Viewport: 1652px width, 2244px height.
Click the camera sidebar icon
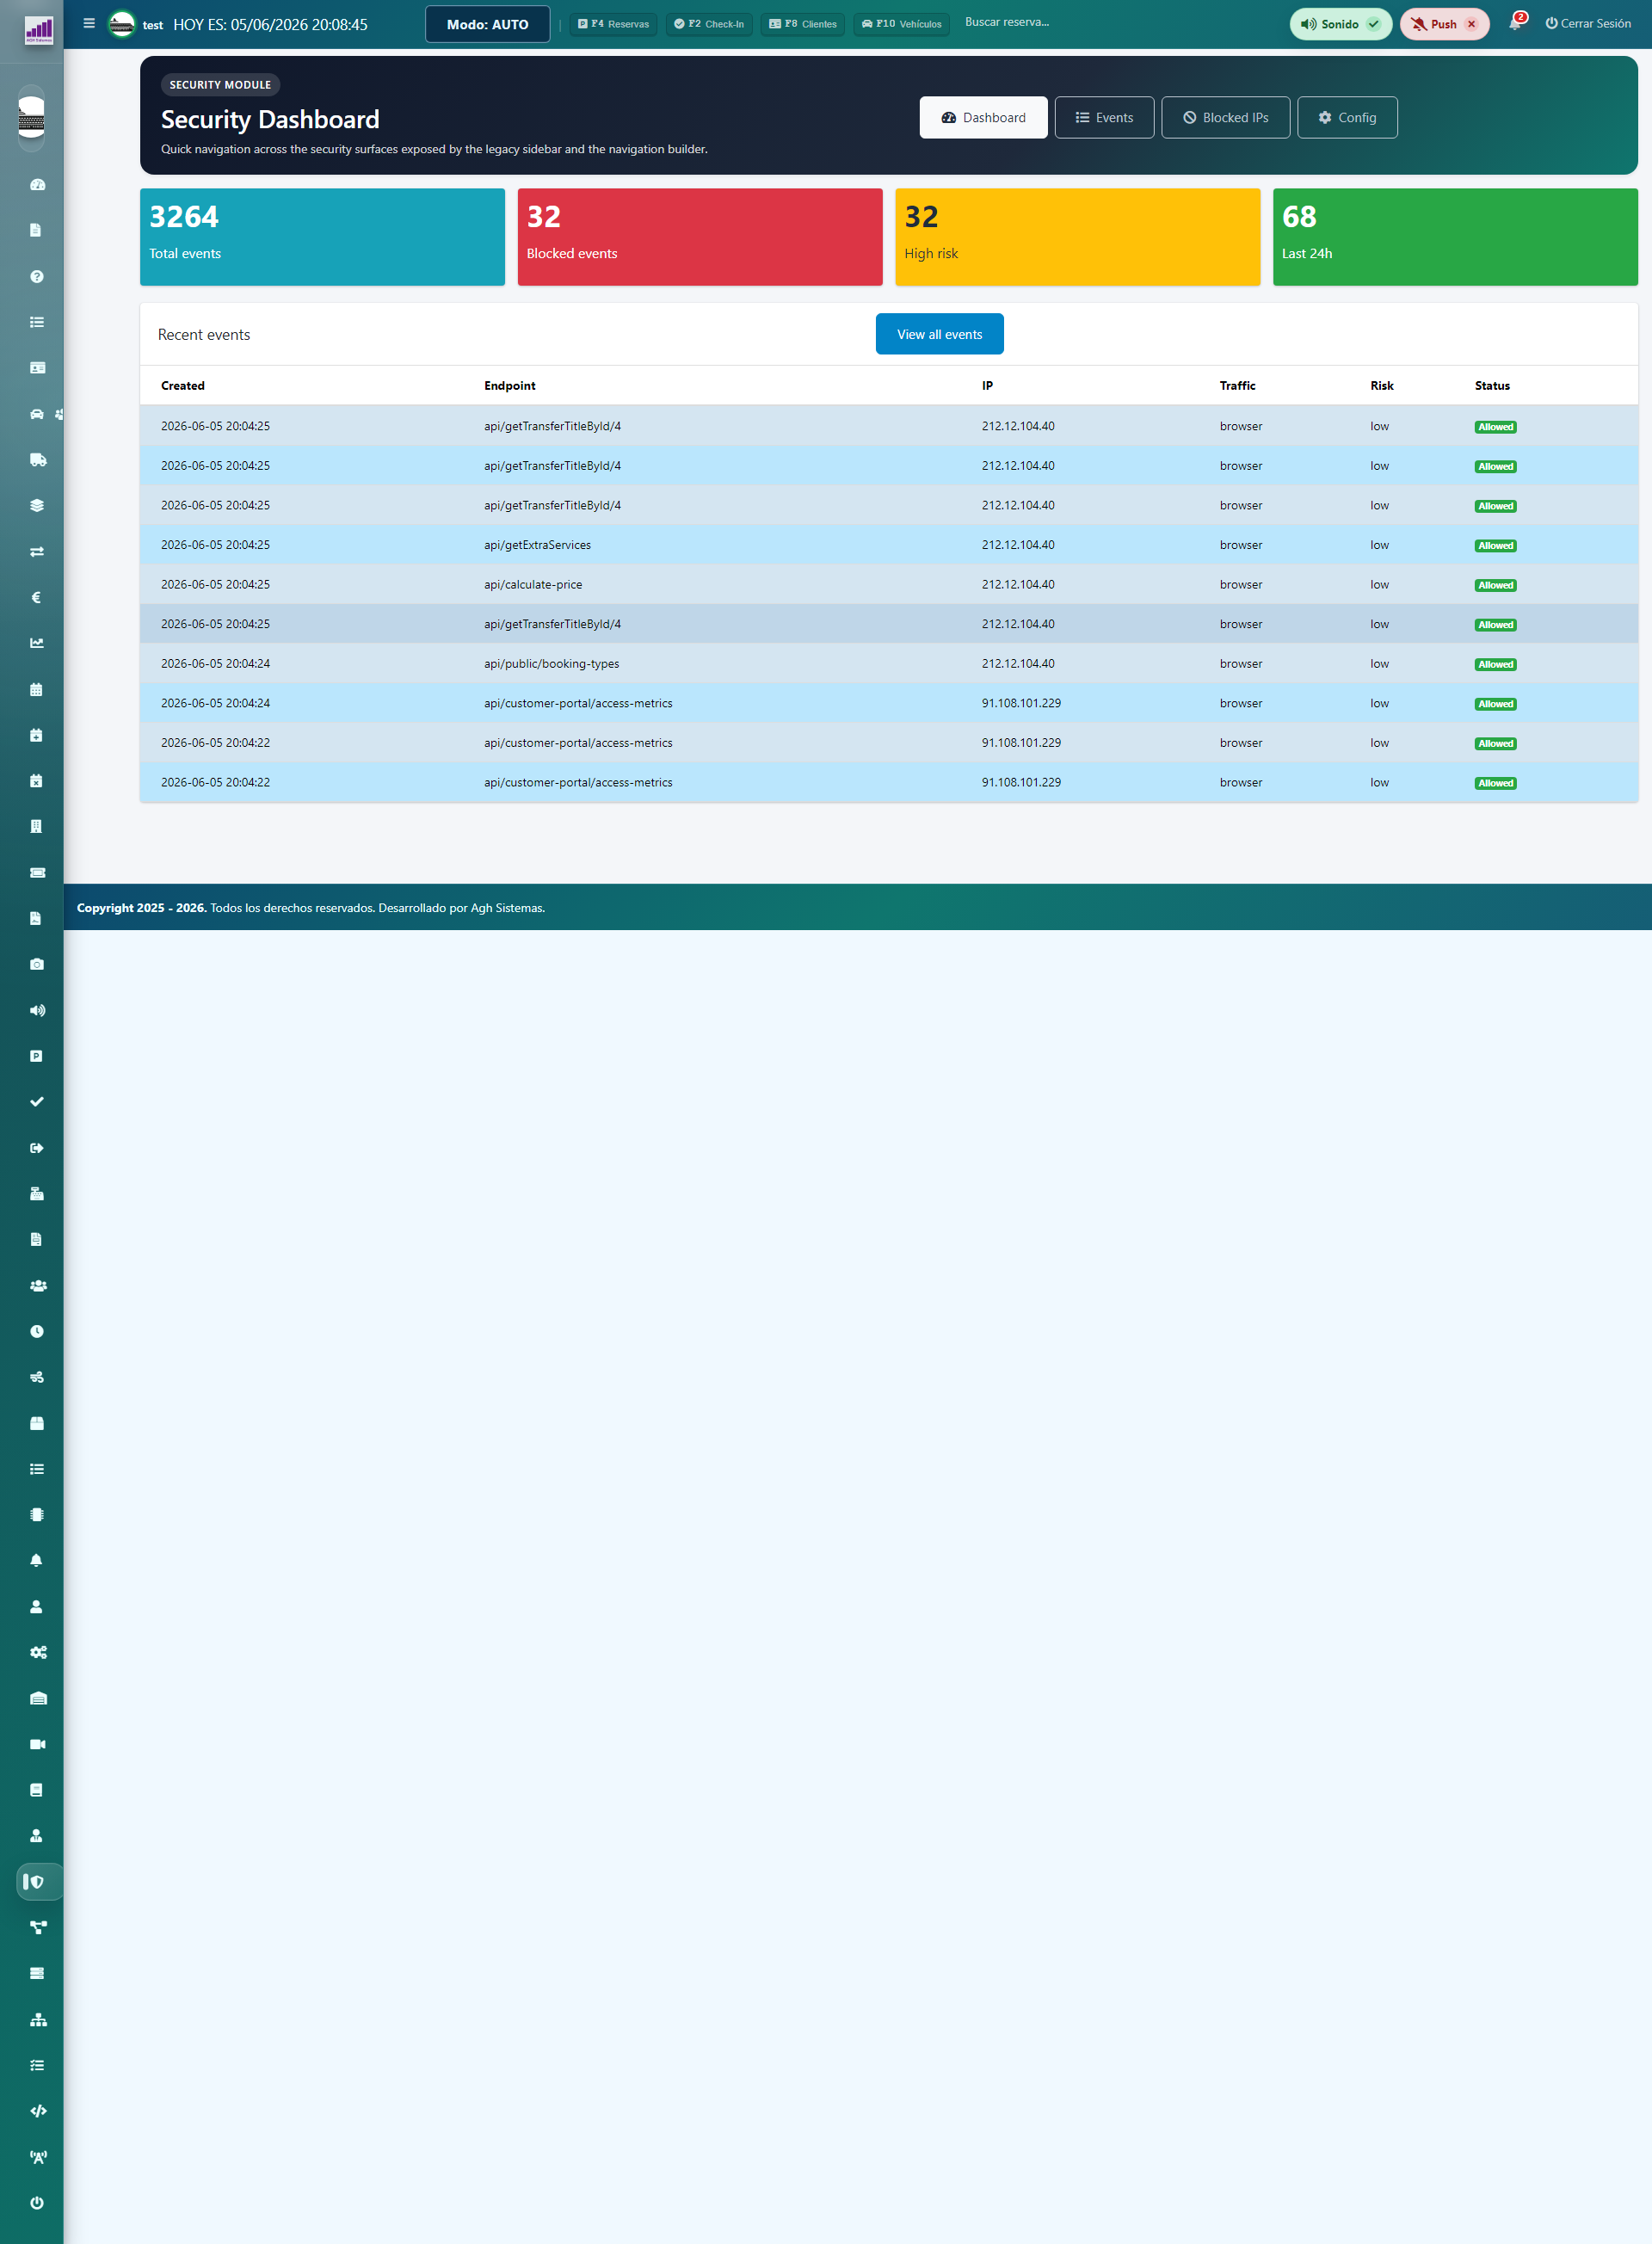(x=37, y=964)
